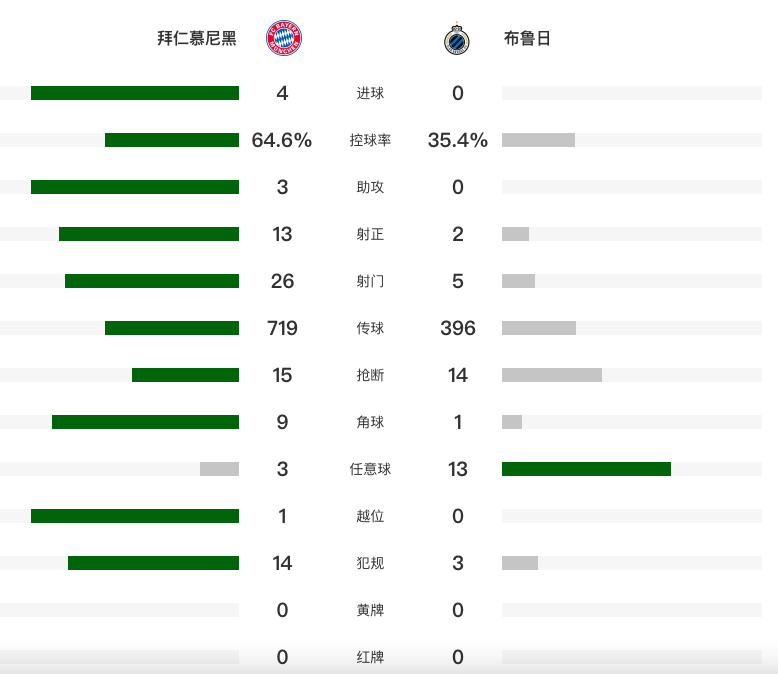Screen dimensions: 778x674
Task: Click Brugge's green 任意球 free kick bar
Action: tap(586, 469)
